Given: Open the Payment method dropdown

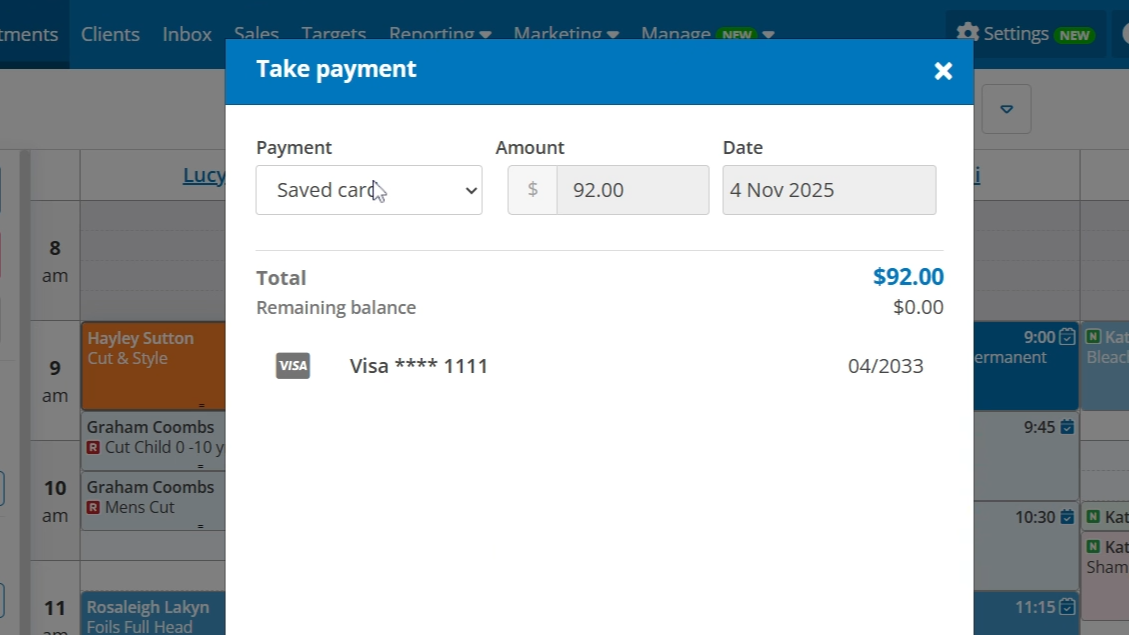Looking at the screenshot, I should tap(369, 190).
